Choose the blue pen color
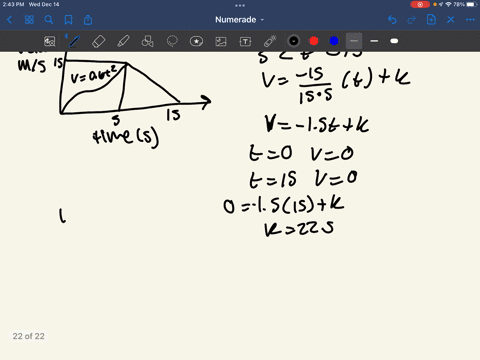 click(x=334, y=41)
